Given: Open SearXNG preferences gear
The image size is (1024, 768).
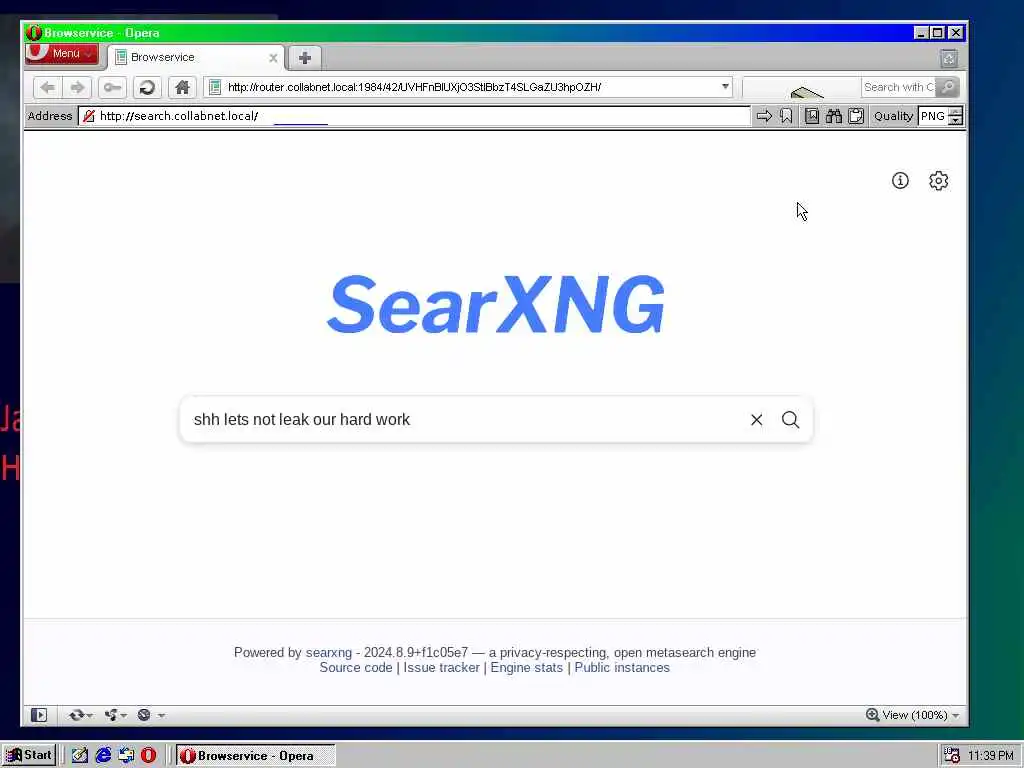Looking at the screenshot, I should click(938, 181).
